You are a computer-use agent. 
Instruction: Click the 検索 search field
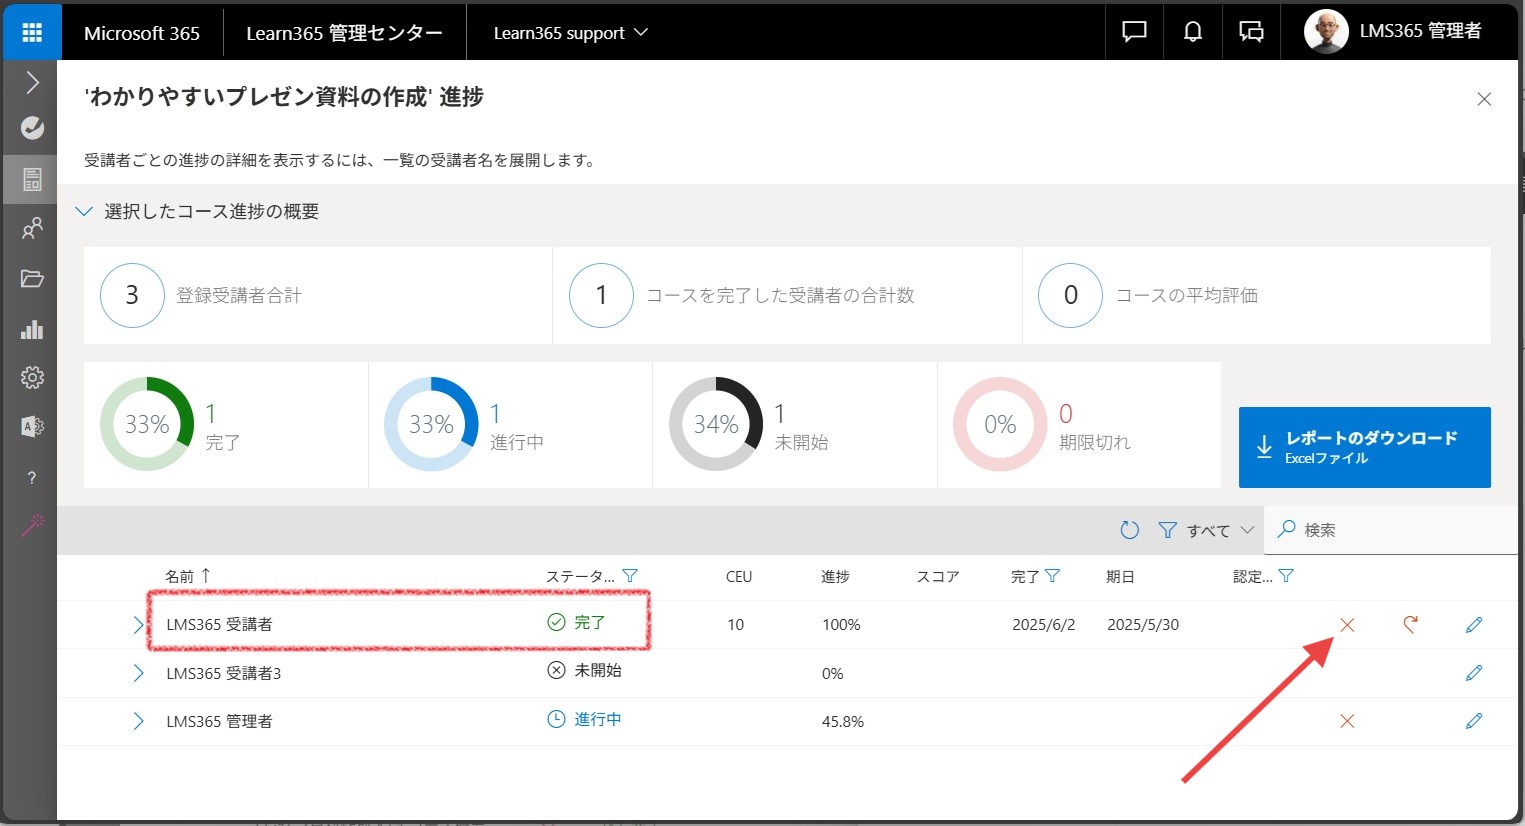pyautogui.click(x=1391, y=530)
